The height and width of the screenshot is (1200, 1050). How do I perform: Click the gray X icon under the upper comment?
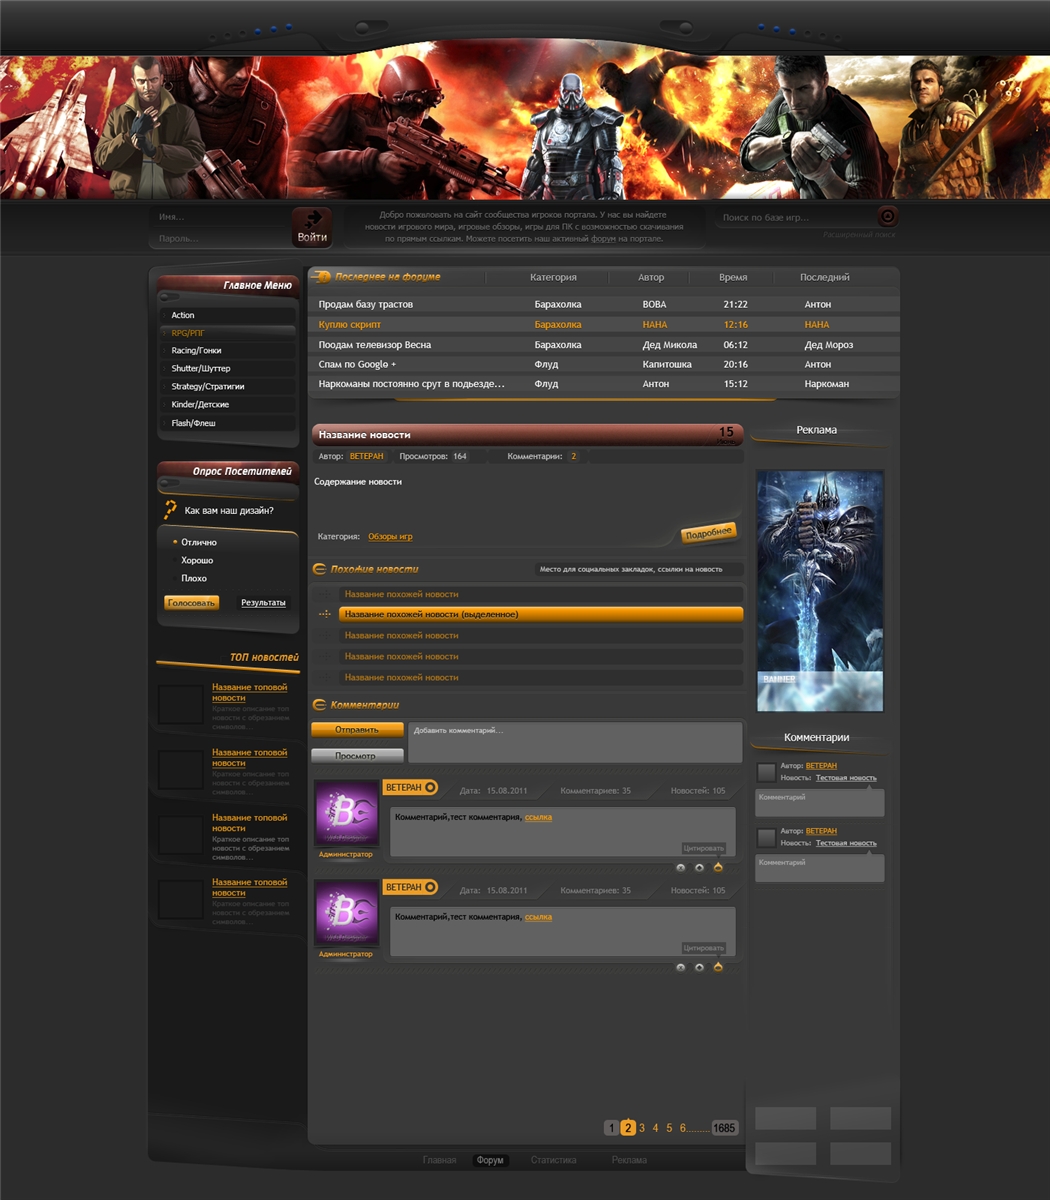[x=681, y=868]
